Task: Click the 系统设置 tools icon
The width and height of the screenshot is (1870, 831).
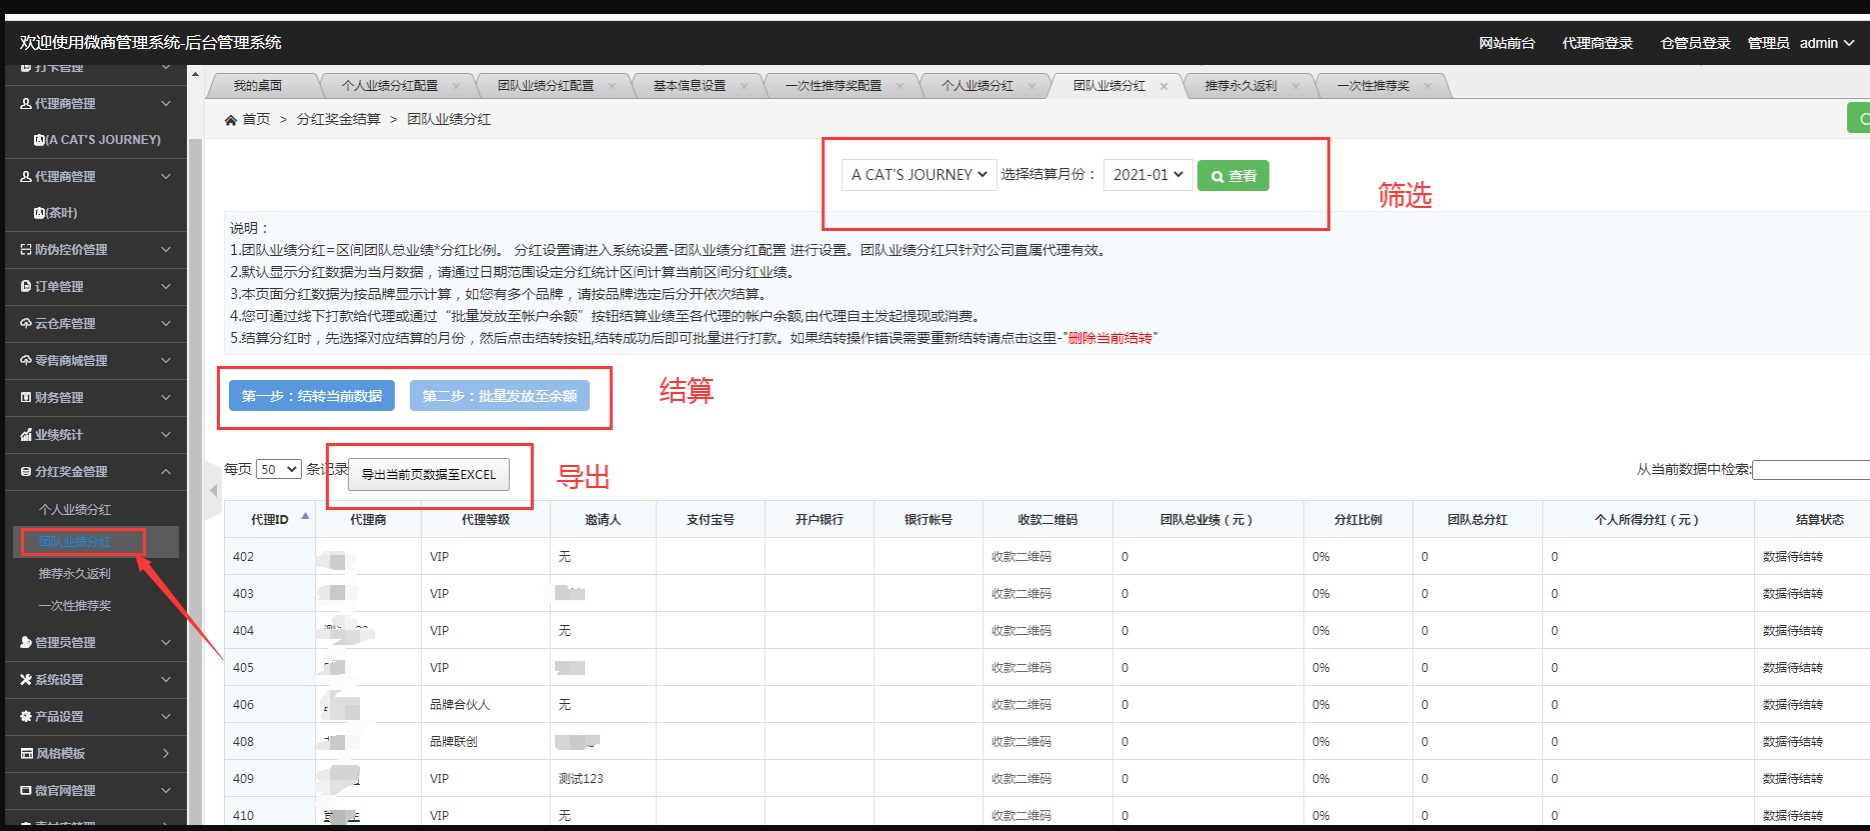Action: tap(26, 680)
